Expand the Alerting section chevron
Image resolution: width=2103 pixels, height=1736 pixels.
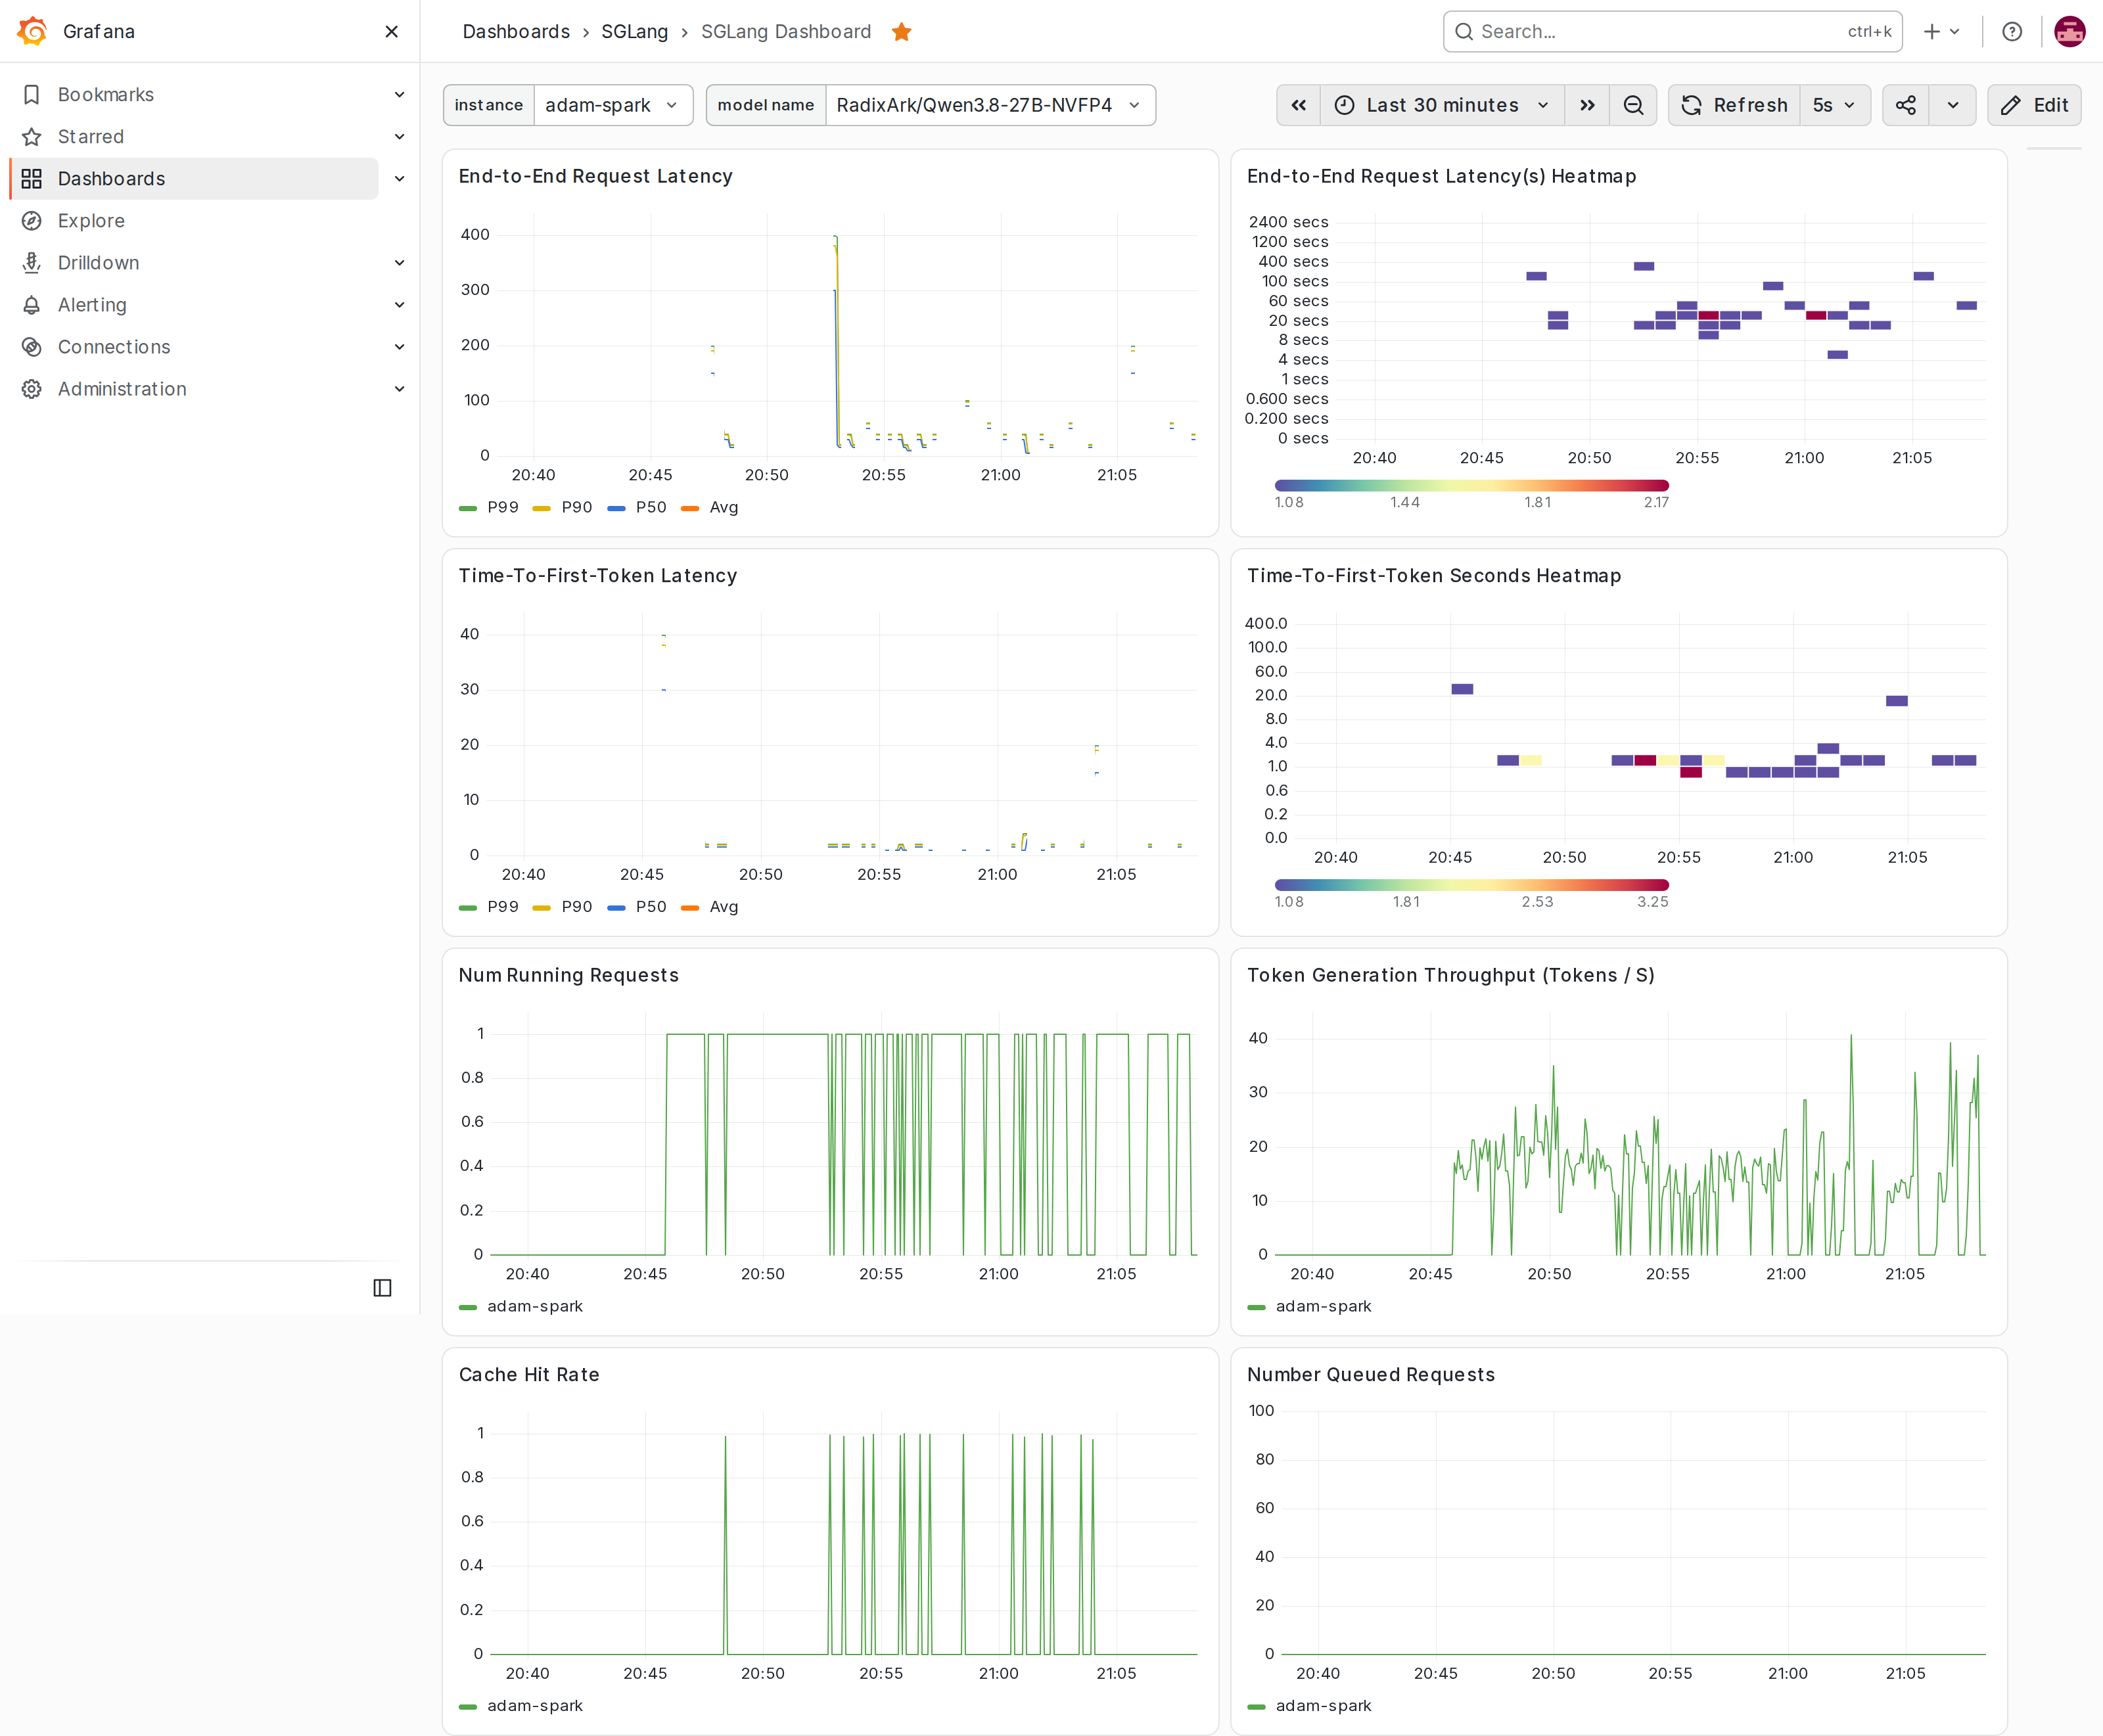point(399,304)
